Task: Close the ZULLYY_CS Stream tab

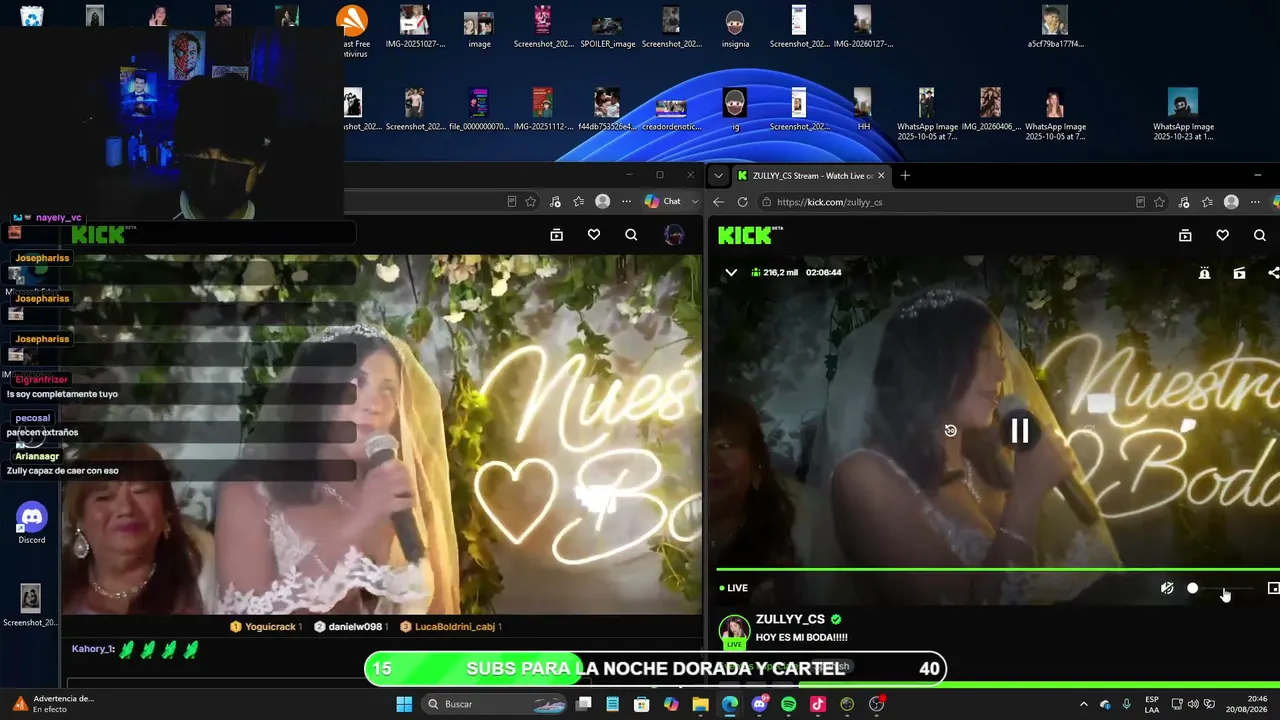Action: tap(881, 176)
